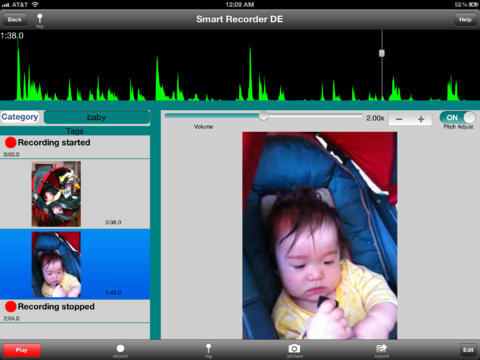Click the red dot beside Recording started
Image resolution: width=480 pixels, height=360 pixels.
click(x=11, y=142)
